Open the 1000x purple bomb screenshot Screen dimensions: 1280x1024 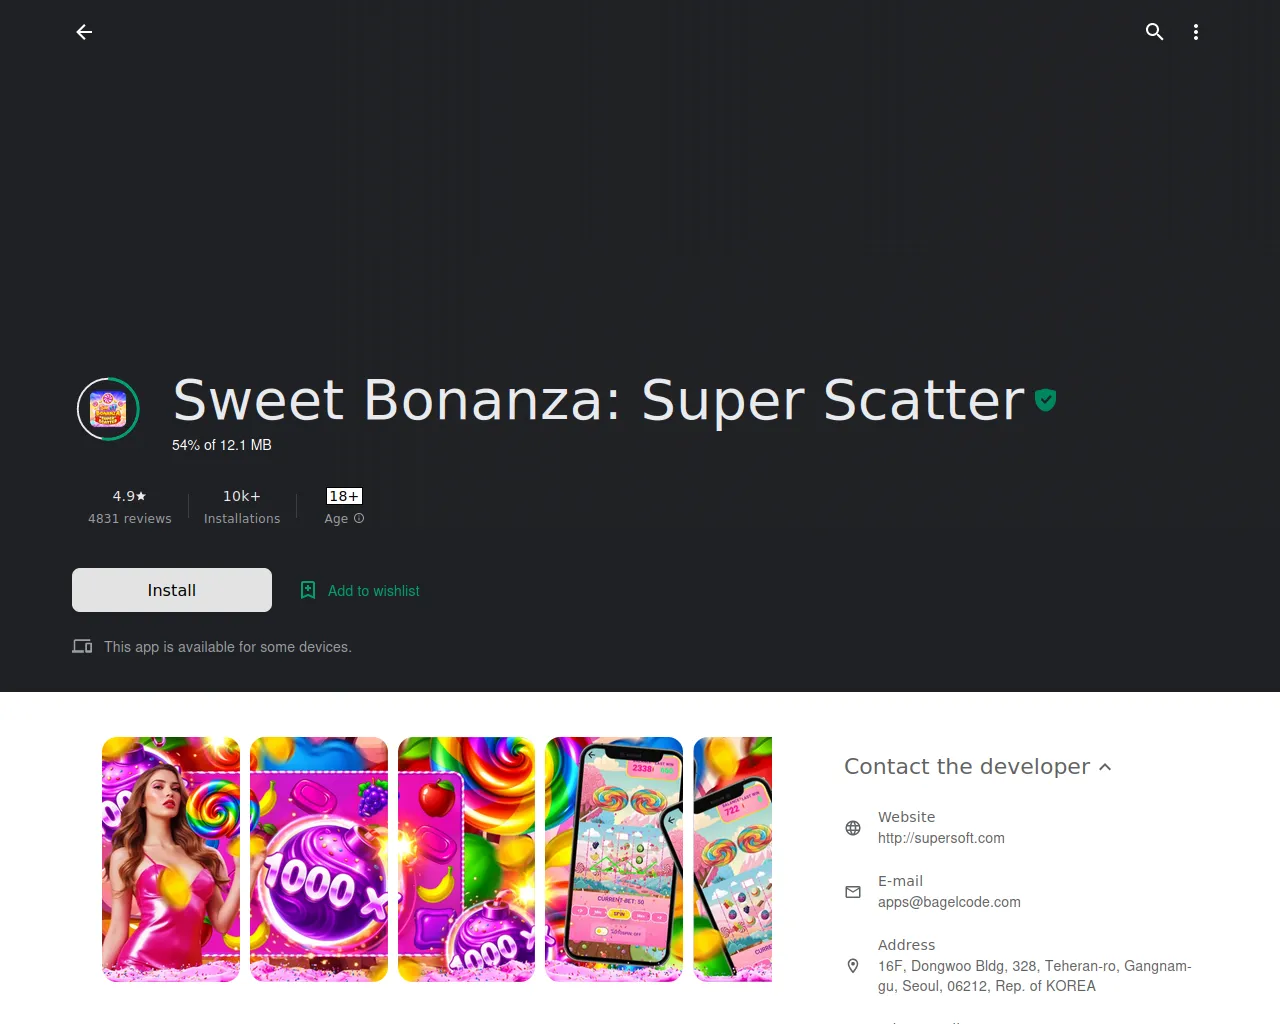click(319, 860)
